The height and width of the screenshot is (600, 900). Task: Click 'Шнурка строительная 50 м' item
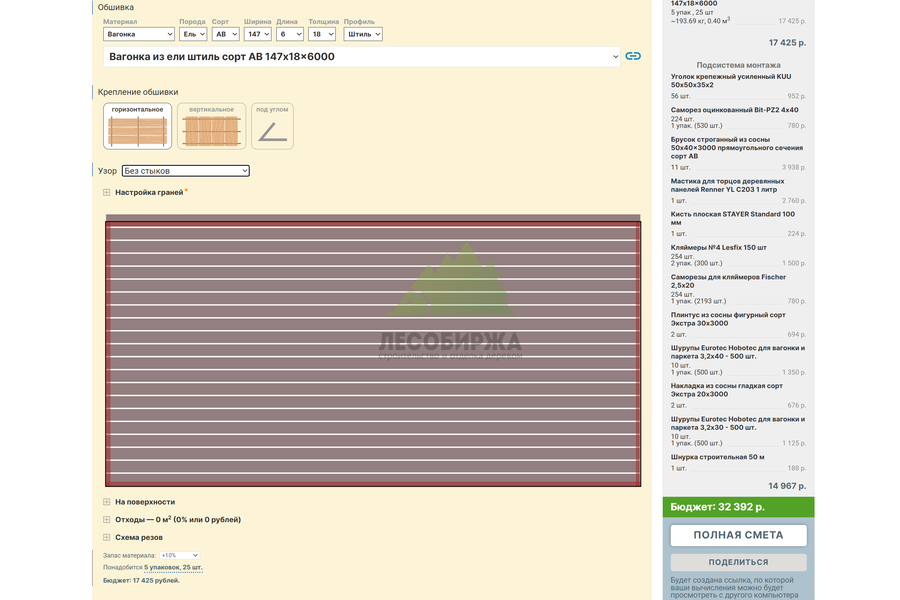click(x=717, y=457)
